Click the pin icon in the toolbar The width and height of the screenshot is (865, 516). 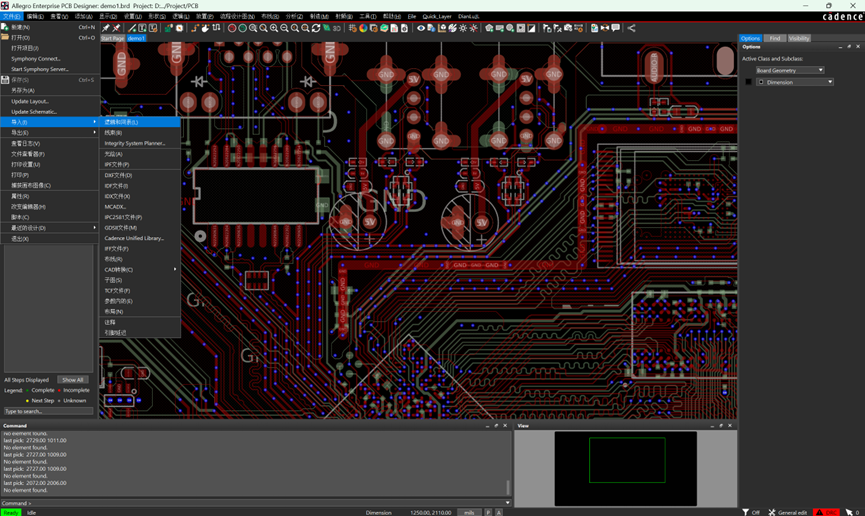click(106, 28)
